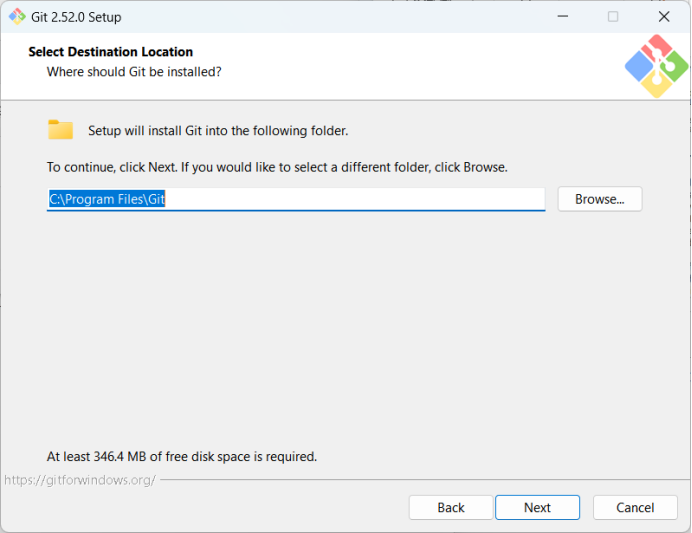Close the Git Setup window
The height and width of the screenshot is (533, 692).
[664, 17]
